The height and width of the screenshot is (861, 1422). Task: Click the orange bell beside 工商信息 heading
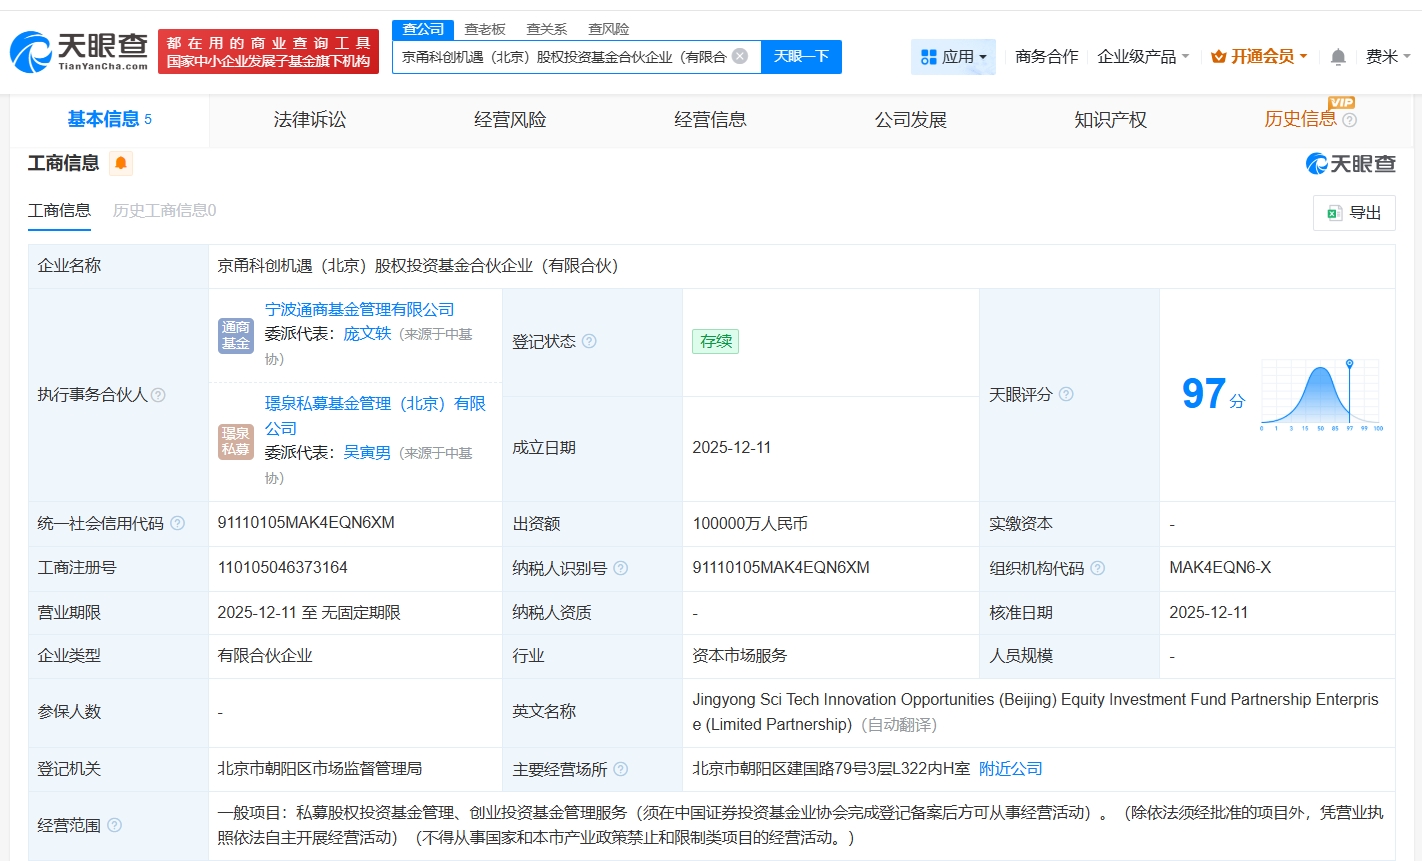point(121,162)
